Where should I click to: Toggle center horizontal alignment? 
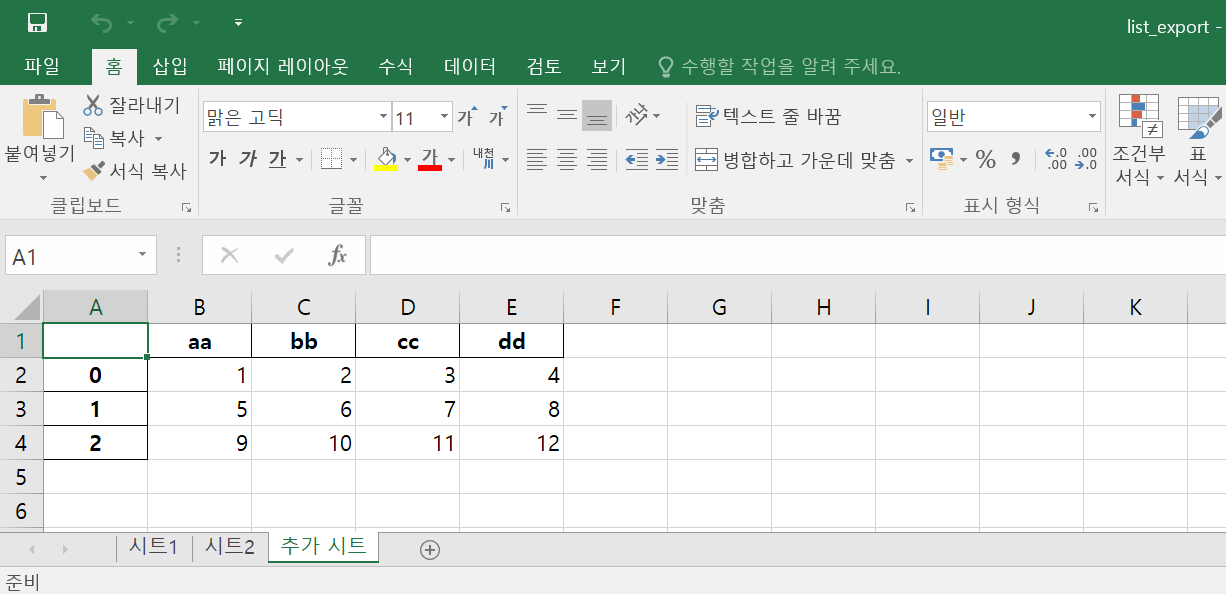[567, 159]
